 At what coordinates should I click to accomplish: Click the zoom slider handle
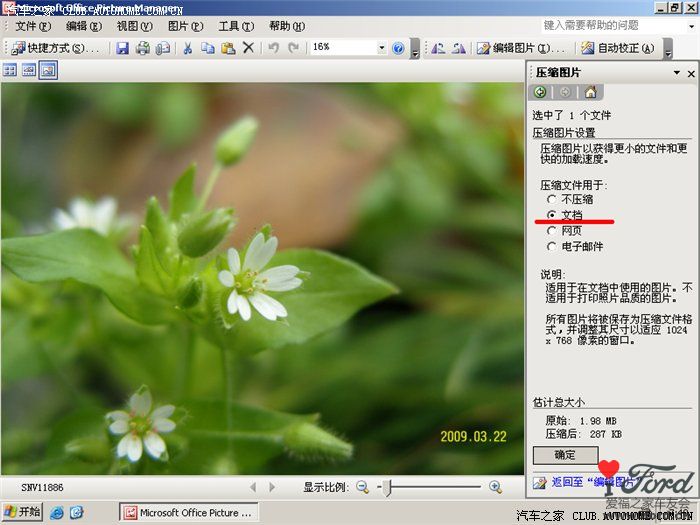click(388, 487)
